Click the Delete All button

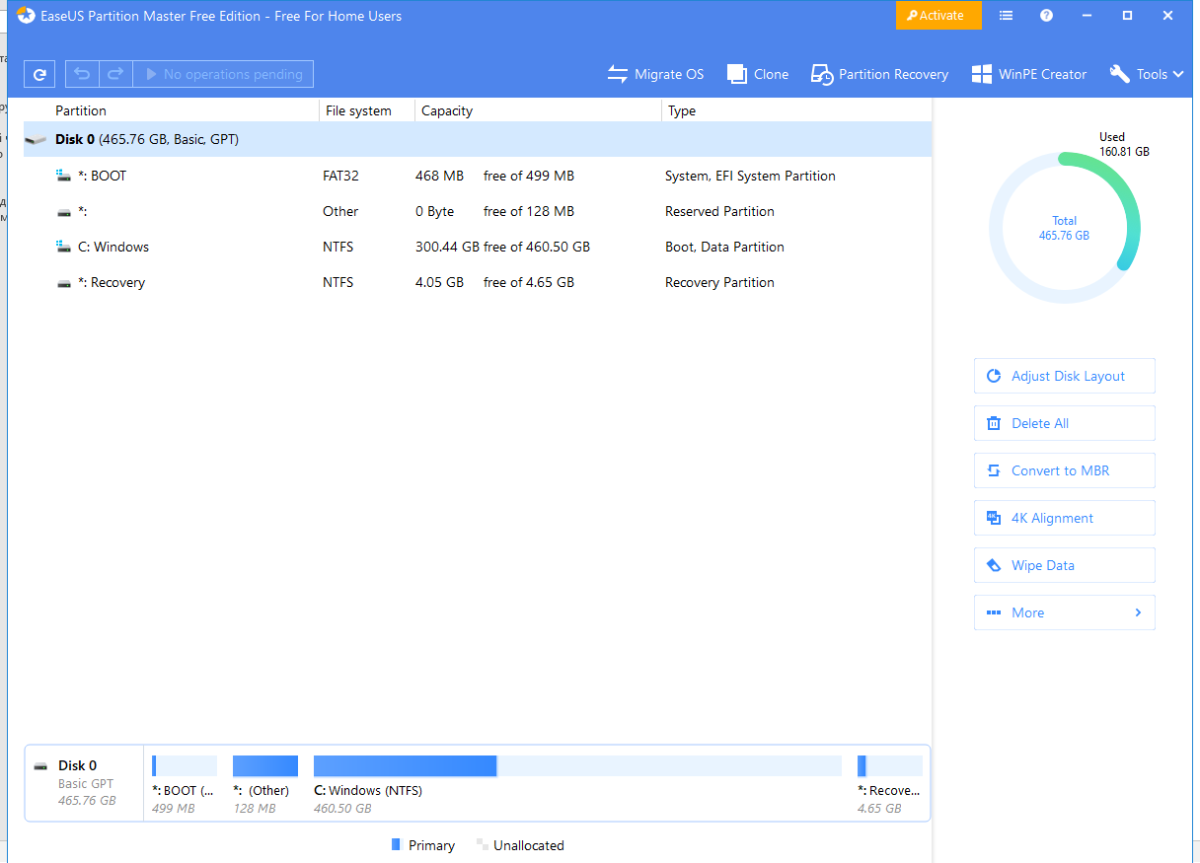click(x=1064, y=423)
